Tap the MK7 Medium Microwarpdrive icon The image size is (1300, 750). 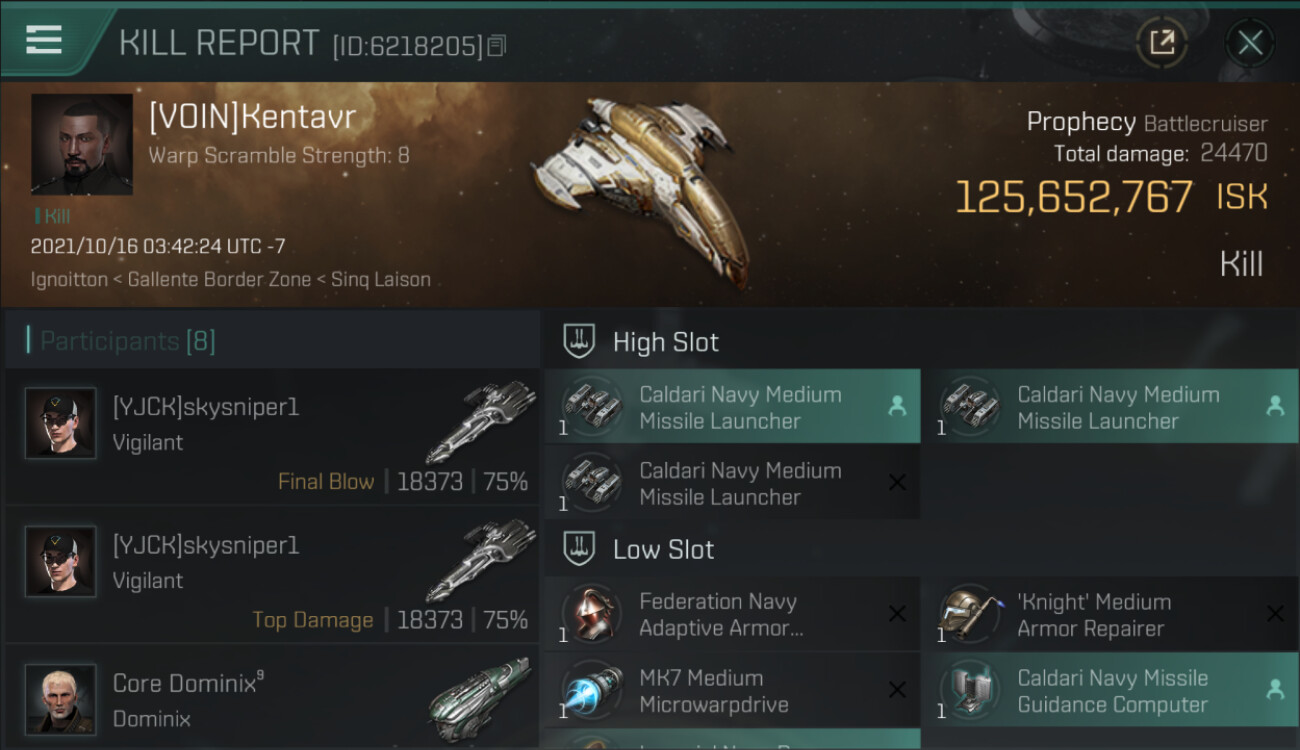tap(592, 691)
